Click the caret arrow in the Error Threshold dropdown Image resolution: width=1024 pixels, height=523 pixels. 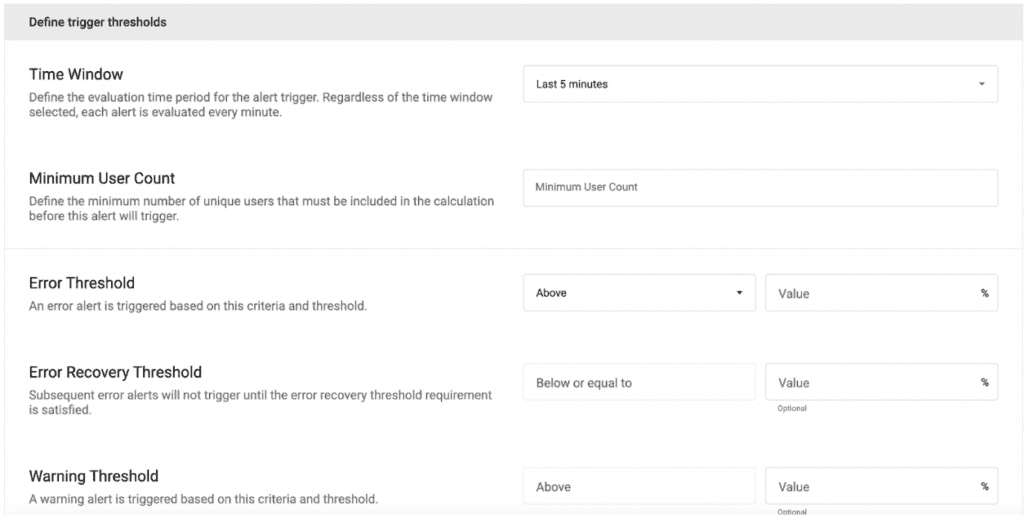(x=739, y=293)
